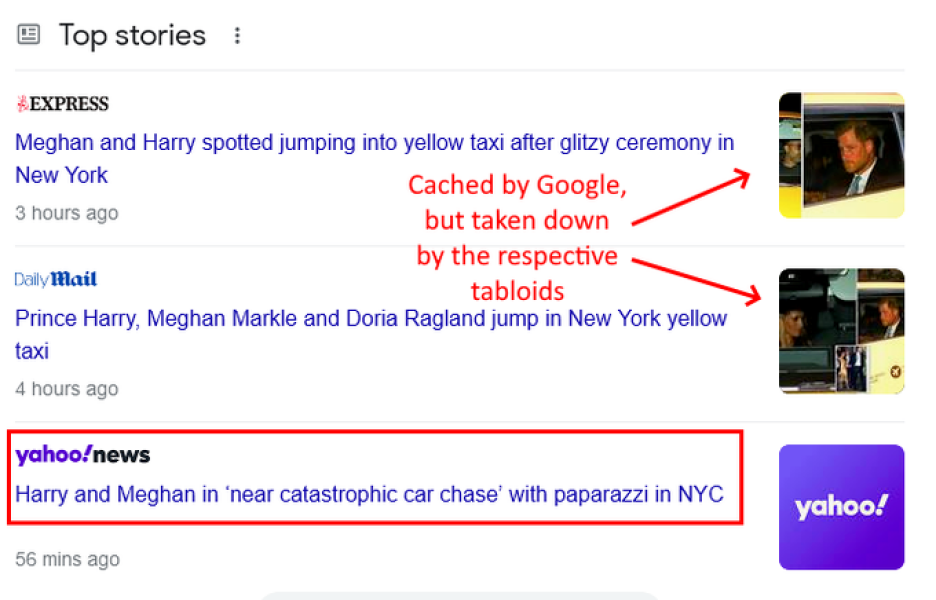Click the purple Yahoo thumbnail
936x600 pixels.
point(841,507)
